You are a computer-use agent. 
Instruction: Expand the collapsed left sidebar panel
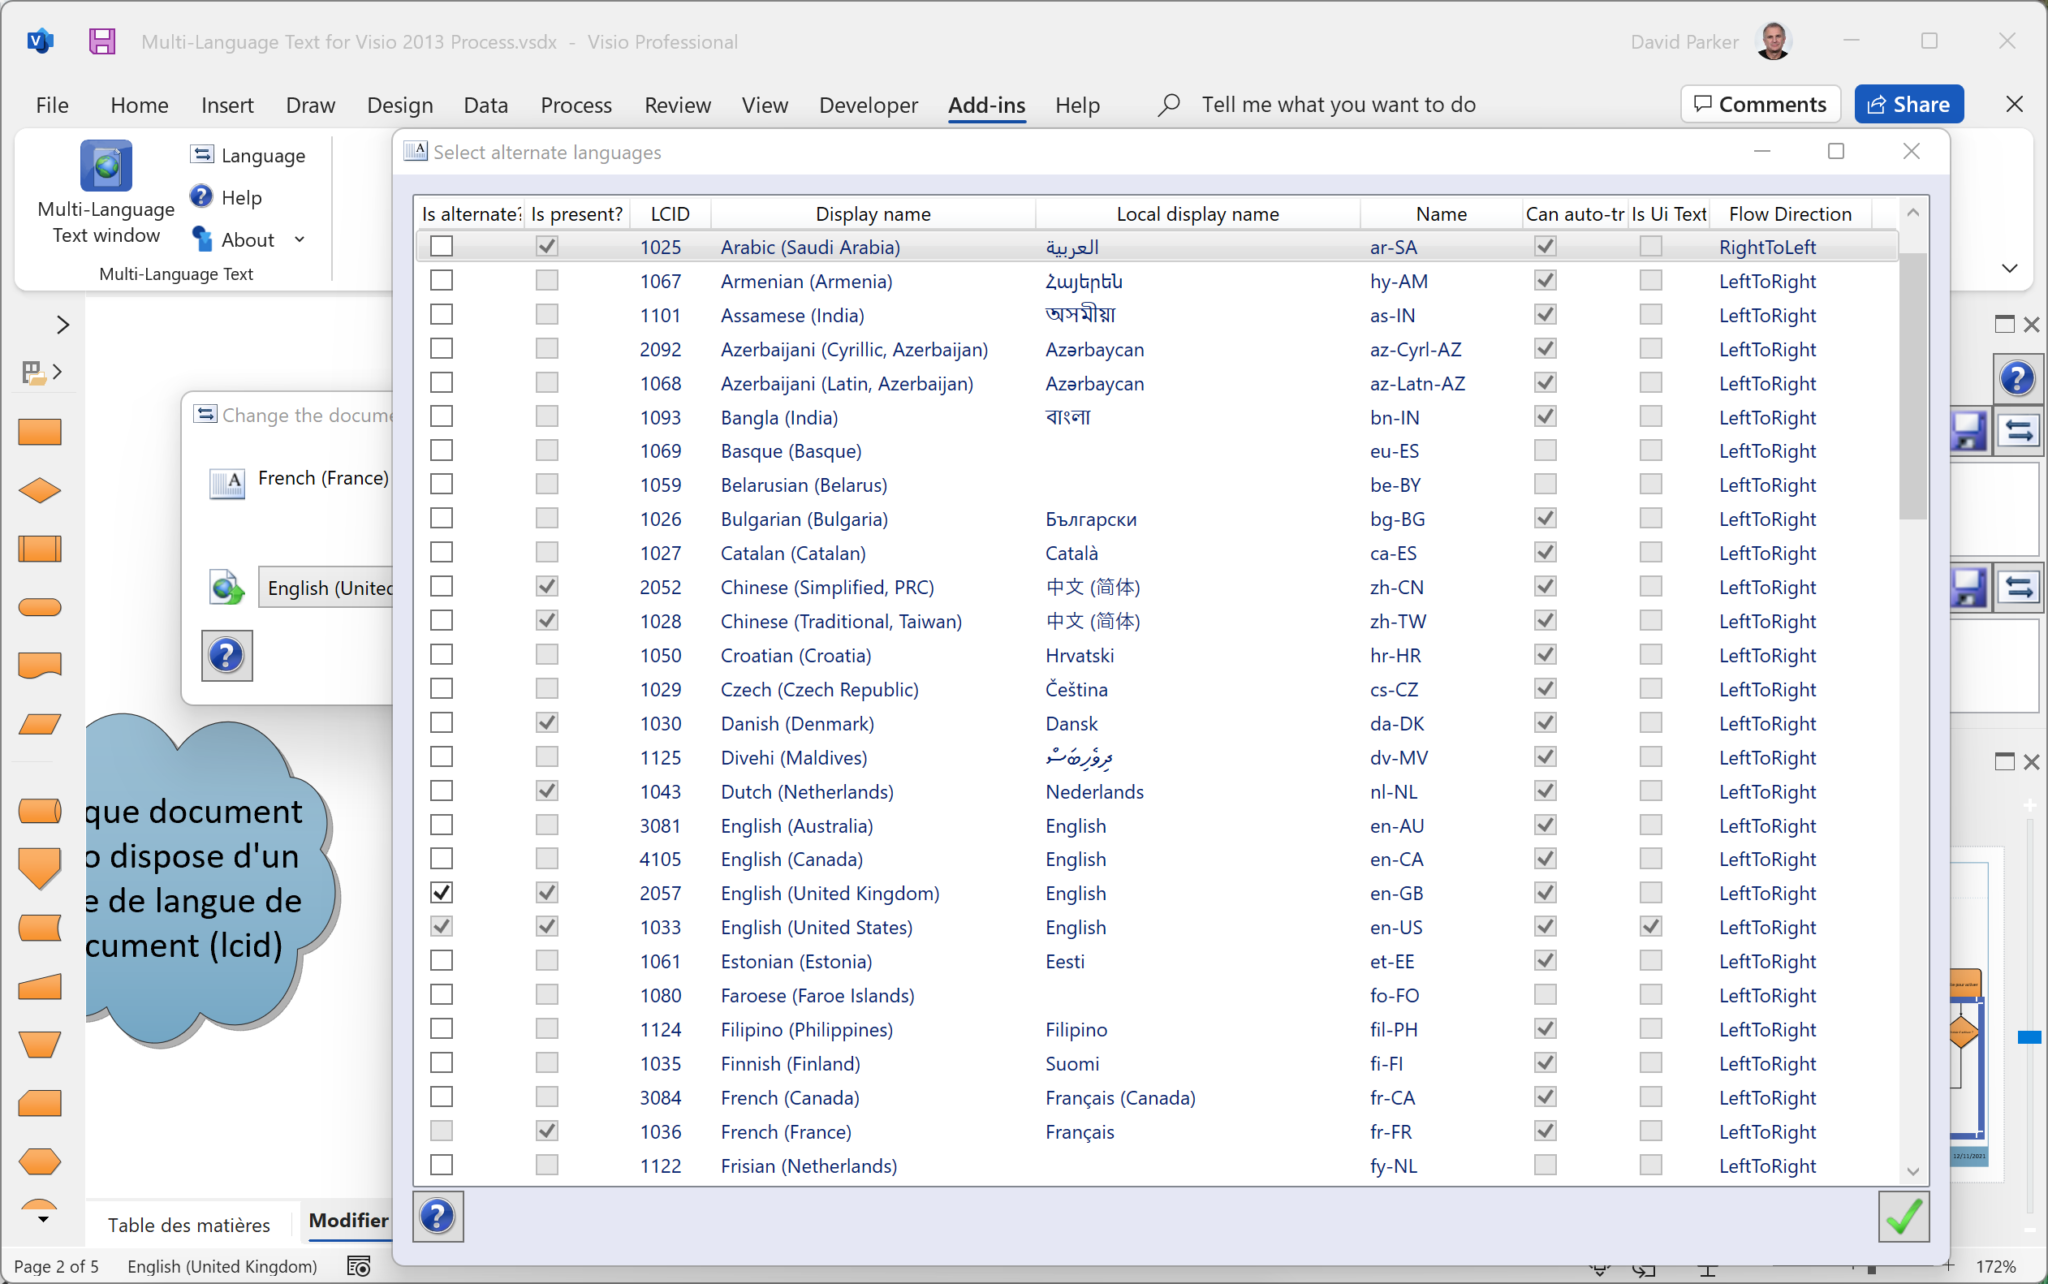[62, 324]
